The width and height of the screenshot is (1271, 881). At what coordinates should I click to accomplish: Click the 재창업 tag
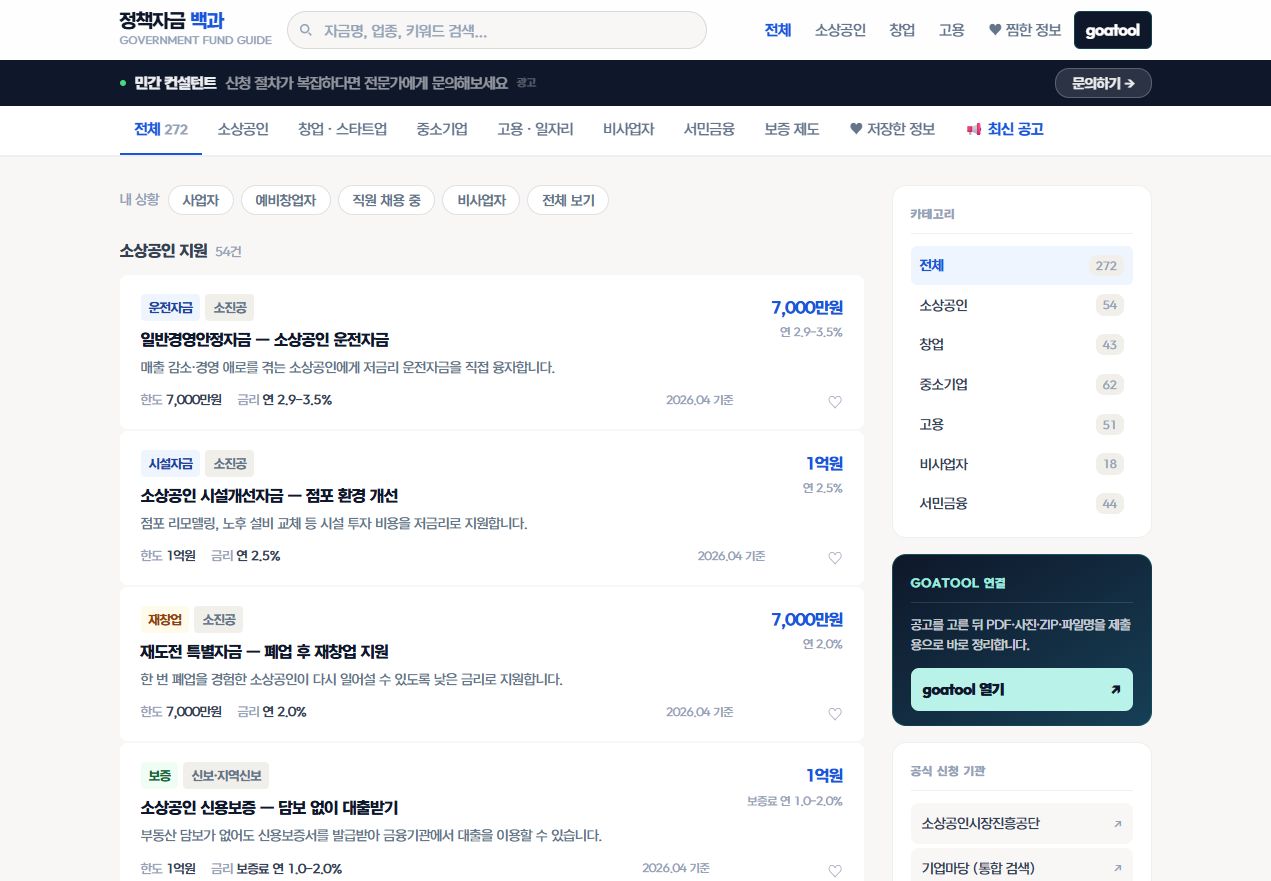165,619
